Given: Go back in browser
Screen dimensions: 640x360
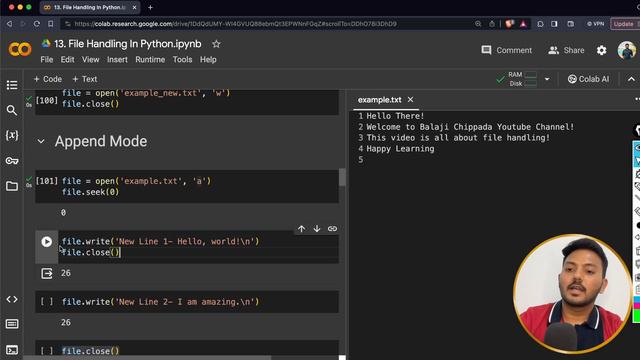Looking at the screenshot, I should click(x=9, y=24).
